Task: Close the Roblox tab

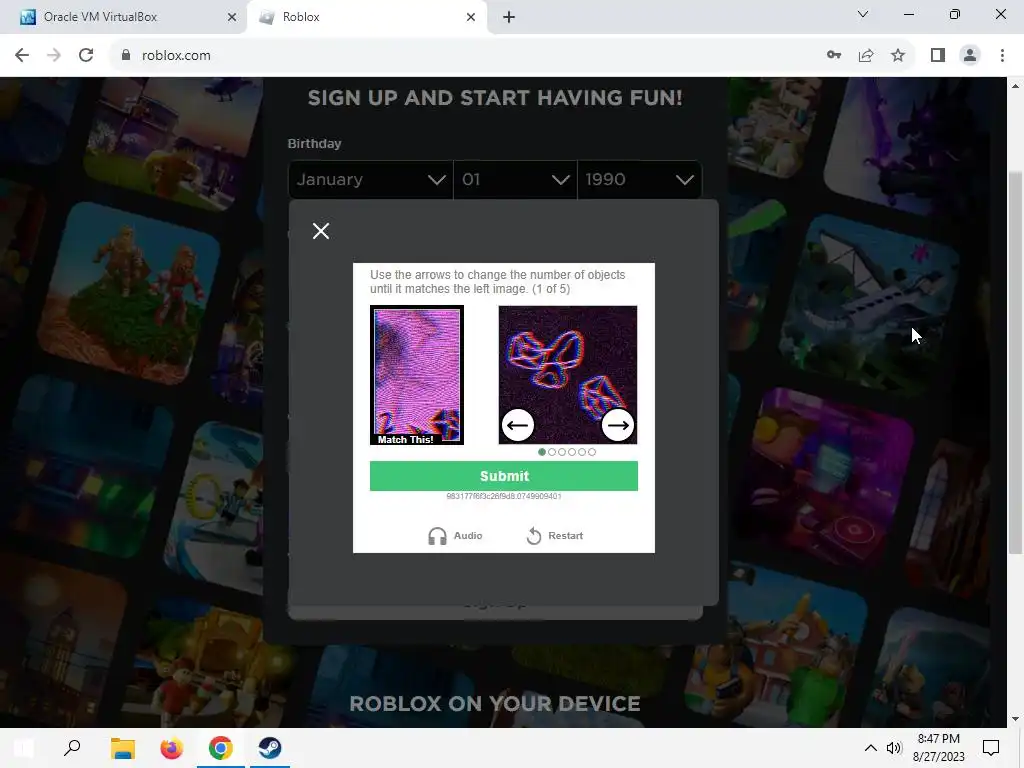Action: point(471,18)
